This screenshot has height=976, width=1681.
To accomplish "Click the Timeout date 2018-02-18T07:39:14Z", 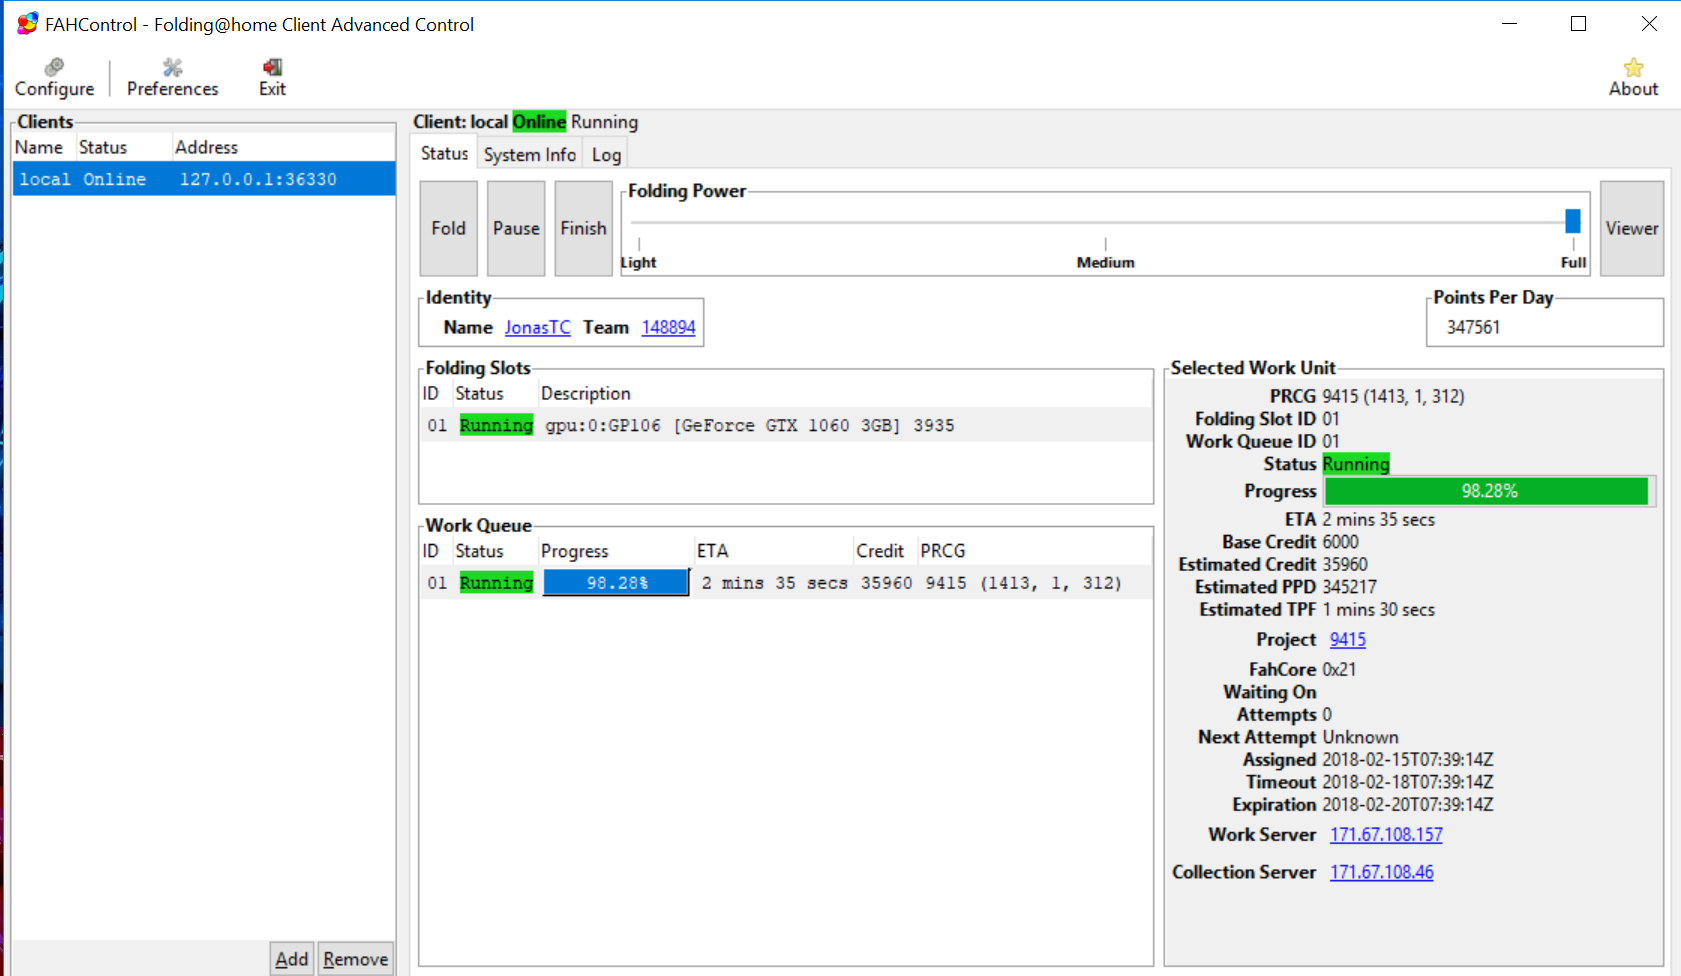I will click(x=1407, y=782).
